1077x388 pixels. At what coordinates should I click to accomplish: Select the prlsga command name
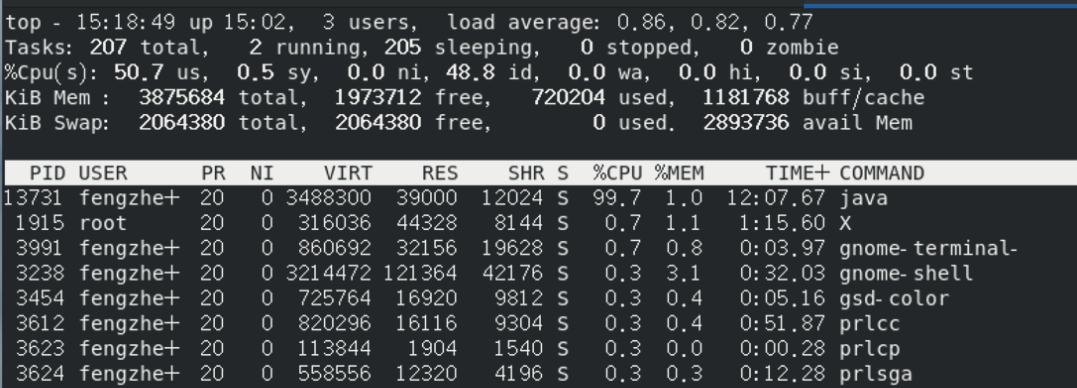(x=876, y=374)
